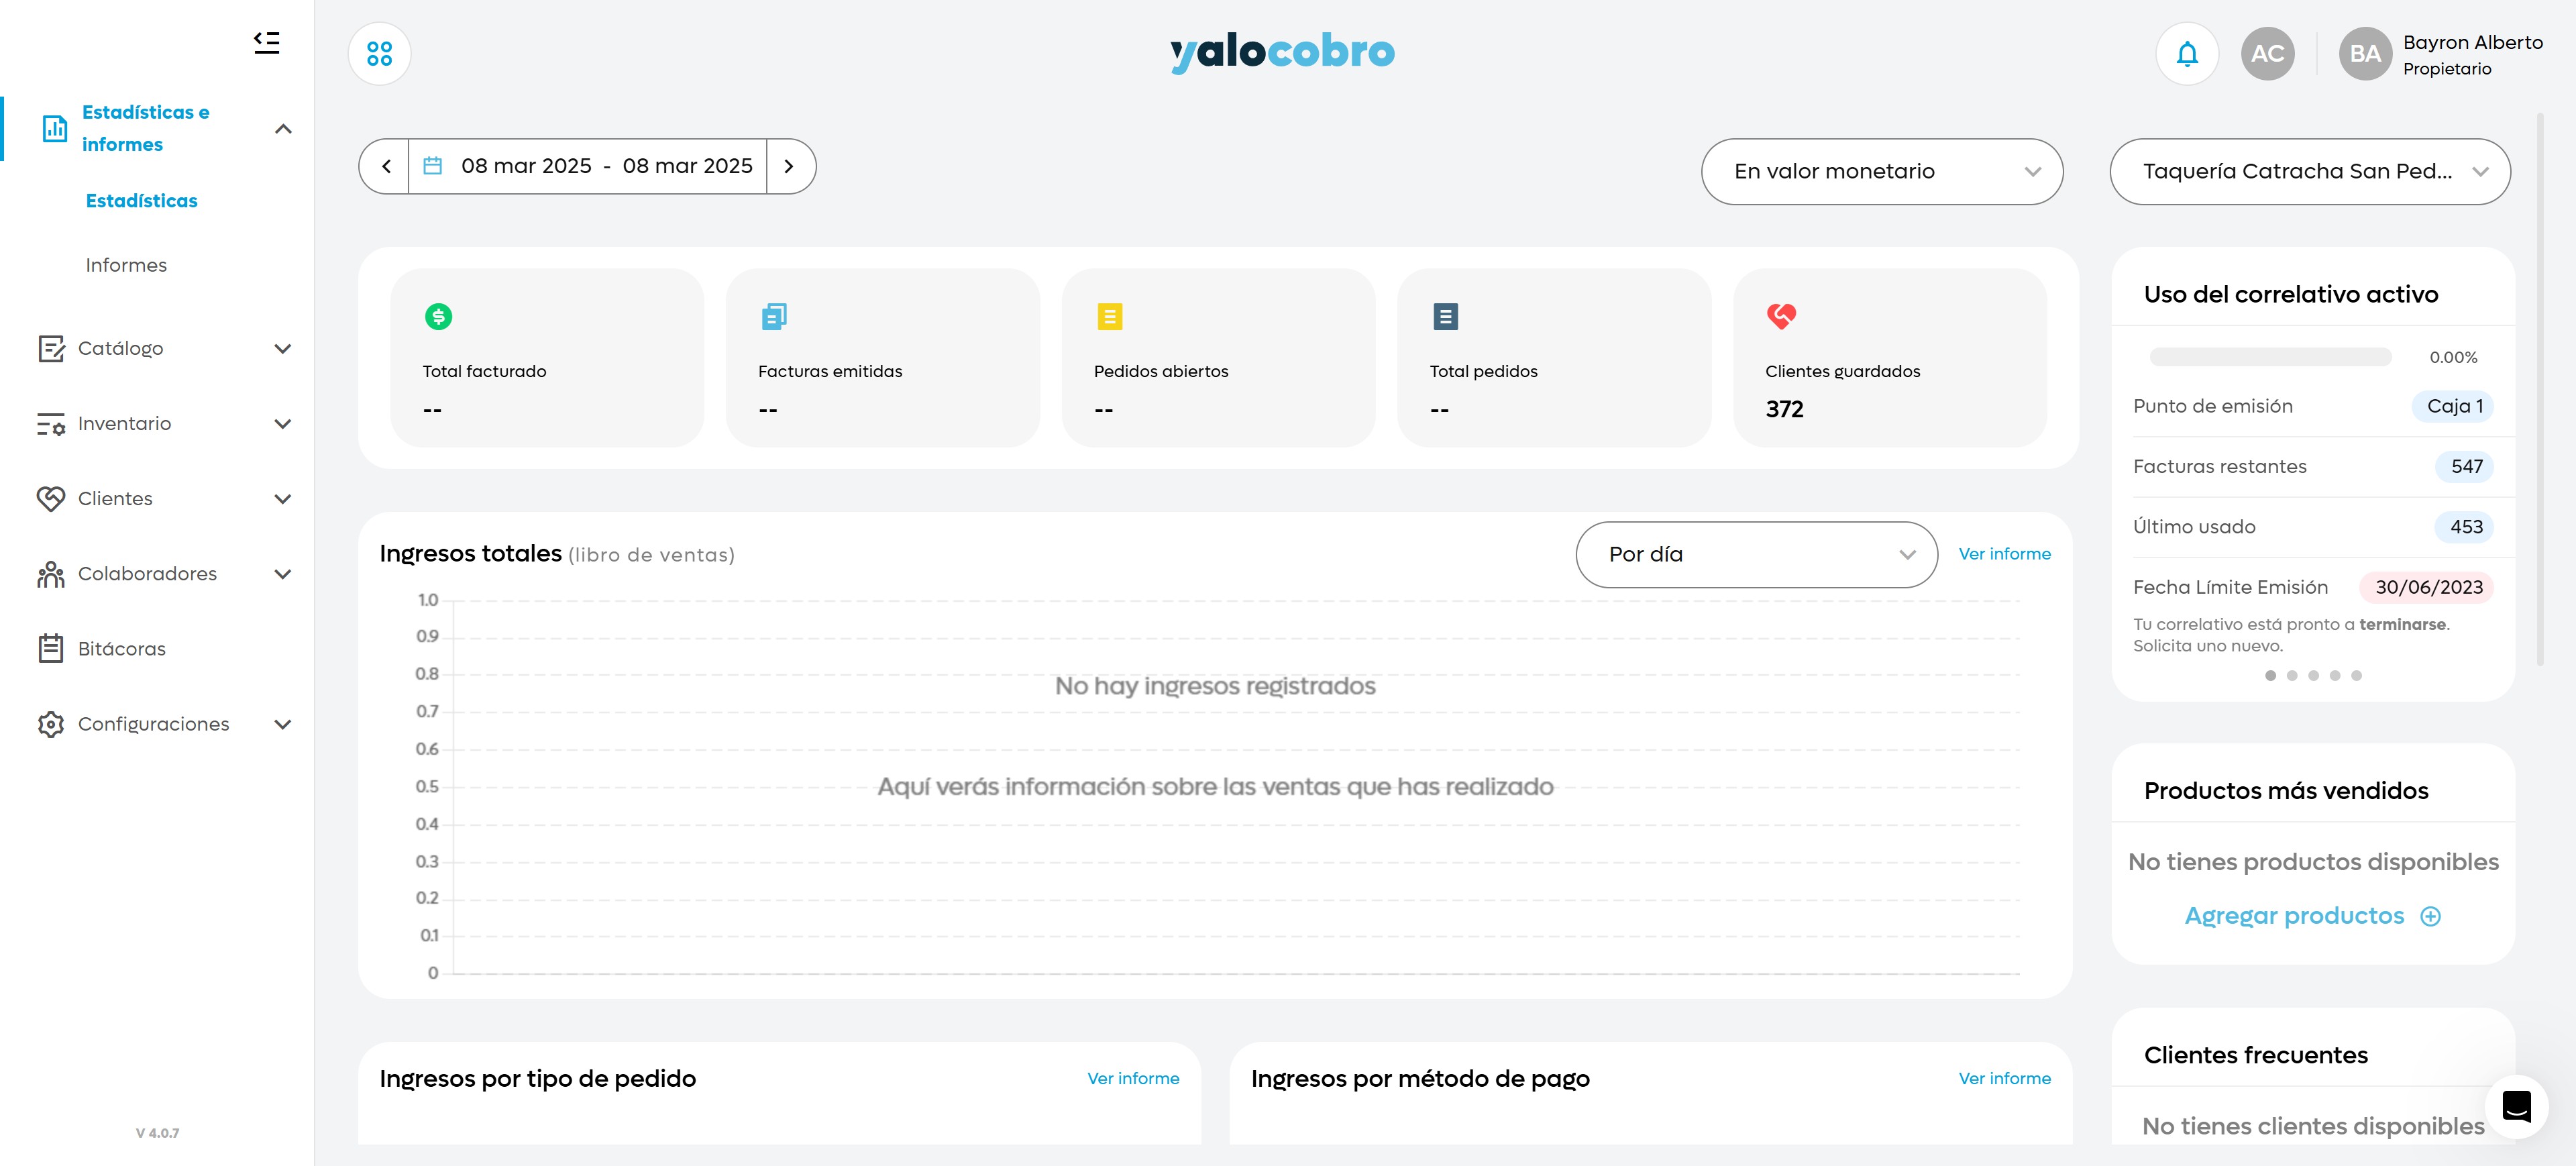The height and width of the screenshot is (1166, 2576).
Task: Select the second carousel dot in correlativo card
Action: 2292,676
